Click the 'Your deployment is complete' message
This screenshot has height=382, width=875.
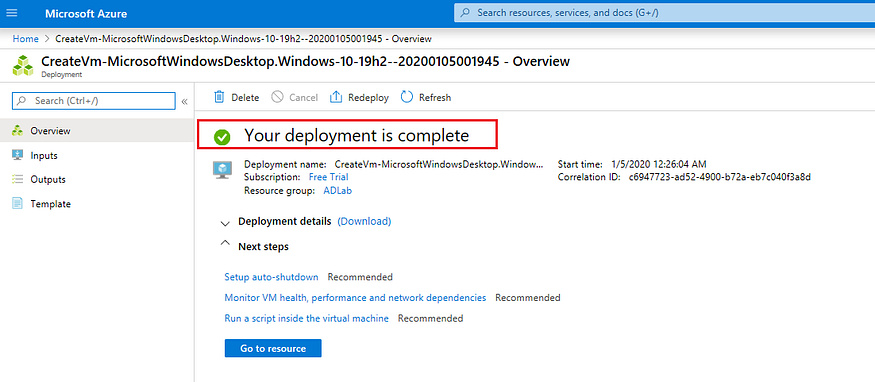coord(357,136)
